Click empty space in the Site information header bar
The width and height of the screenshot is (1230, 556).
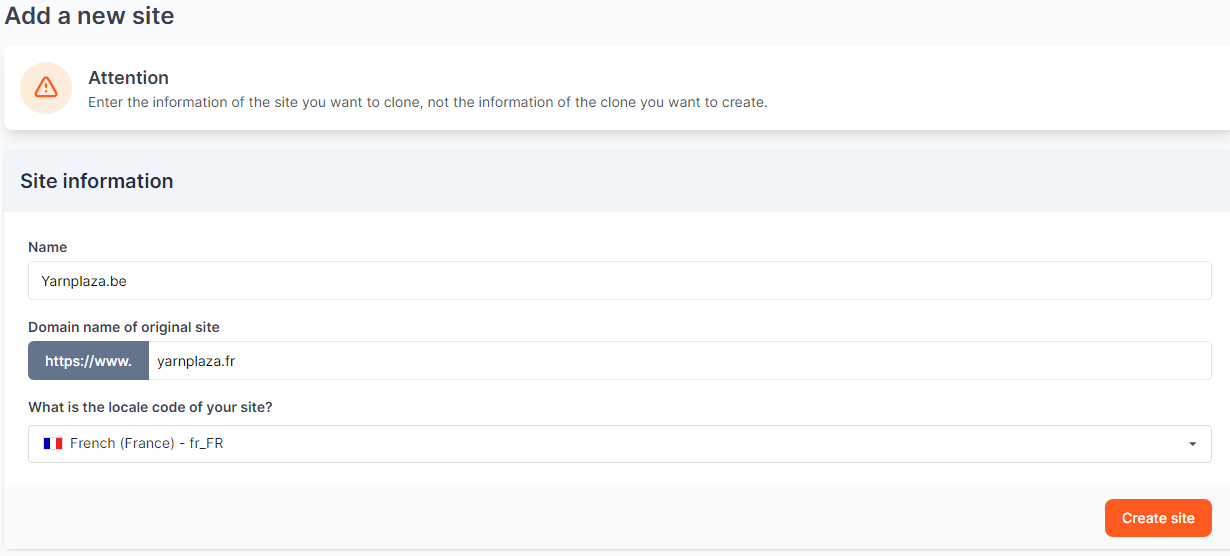pyautogui.click(x=700, y=181)
